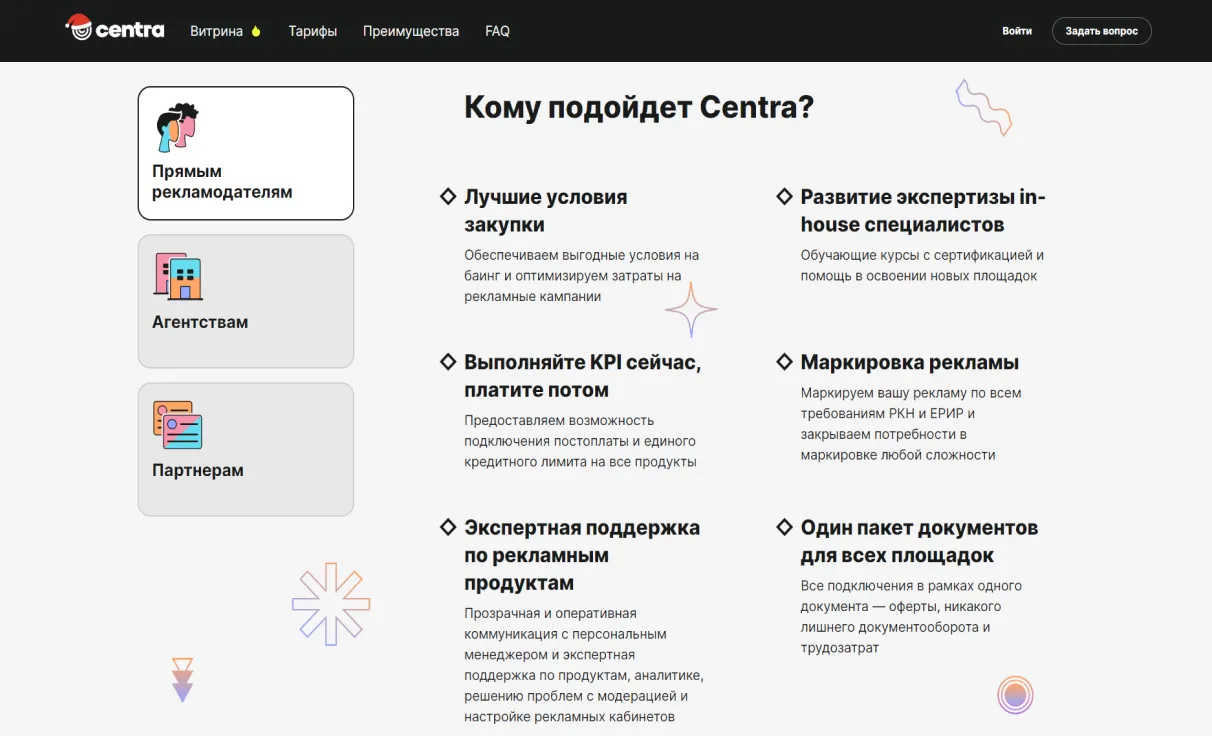The height and width of the screenshot is (736, 1212).
Task: Select the Прямым рекламодателям tab
Action: [246, 153]
